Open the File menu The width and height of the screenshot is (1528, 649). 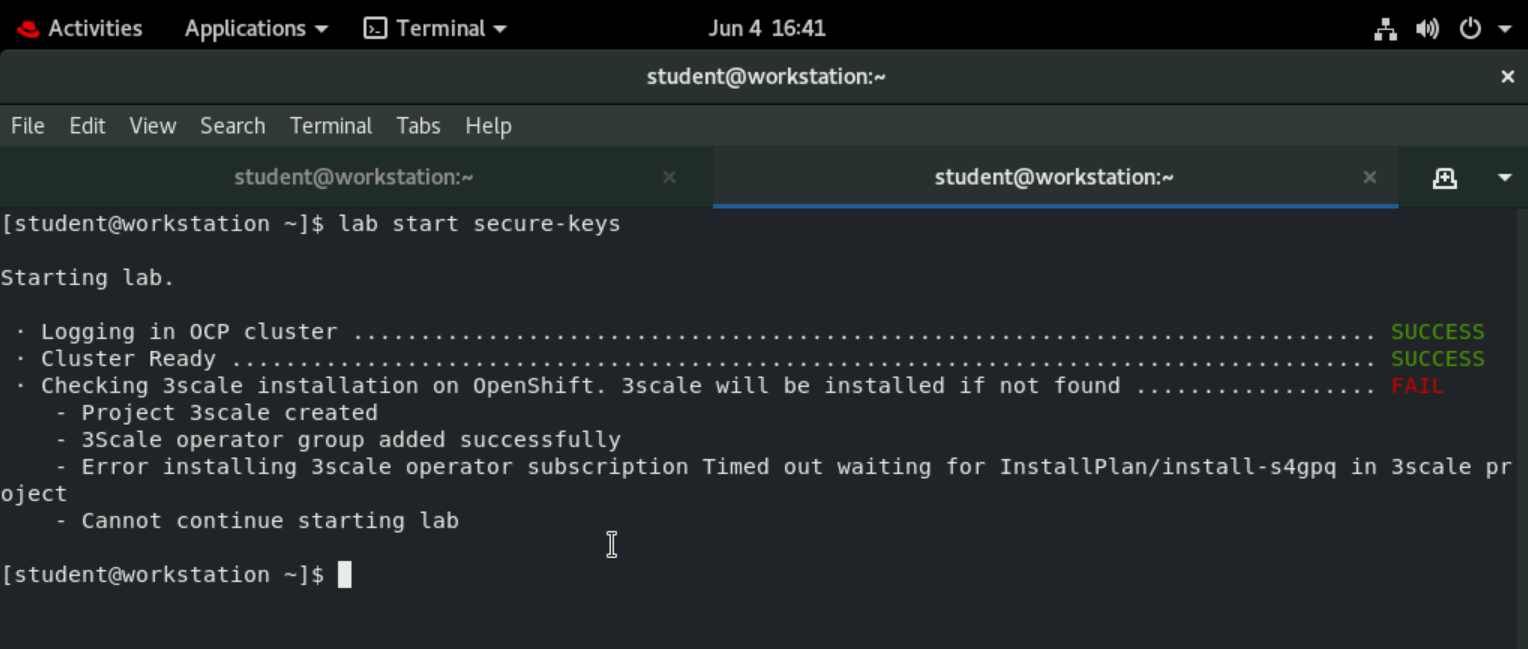(28, 126)
